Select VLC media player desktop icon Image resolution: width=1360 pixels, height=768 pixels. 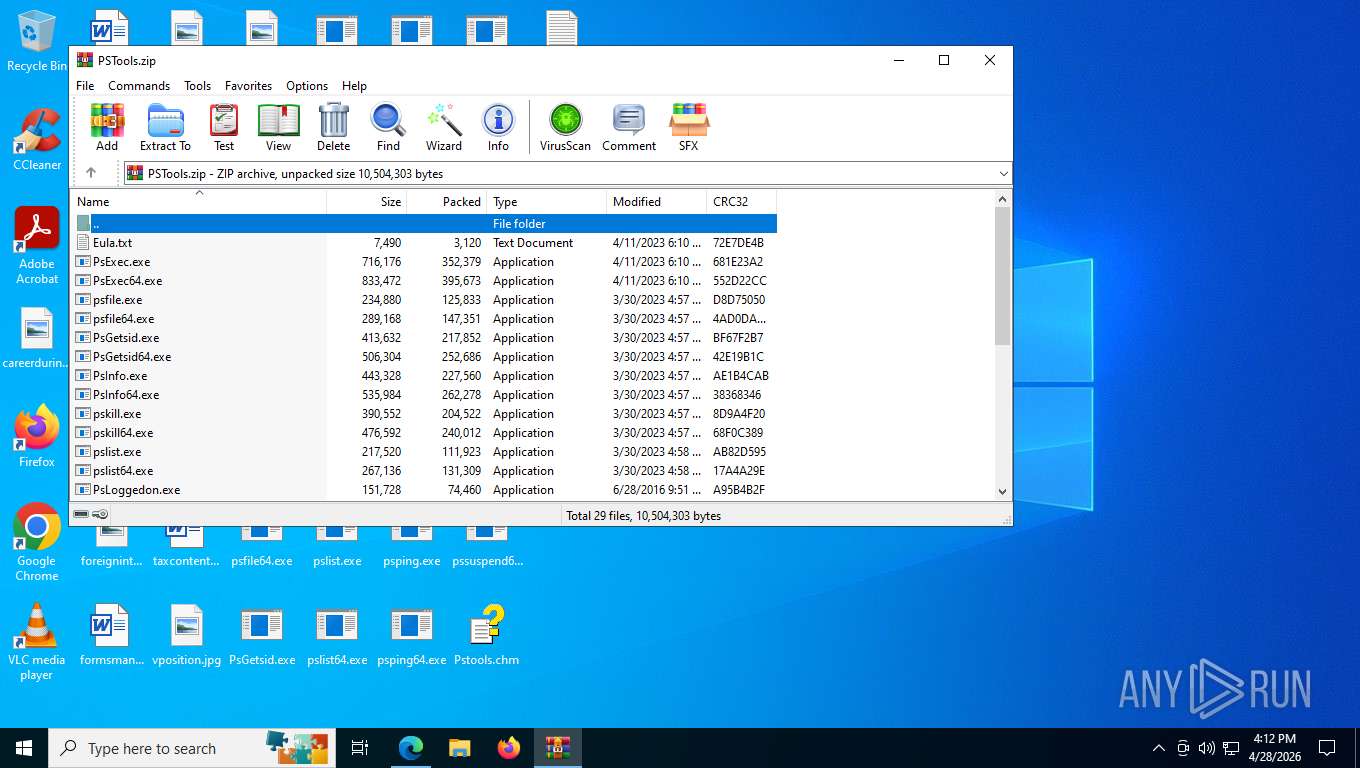point(37,642)
